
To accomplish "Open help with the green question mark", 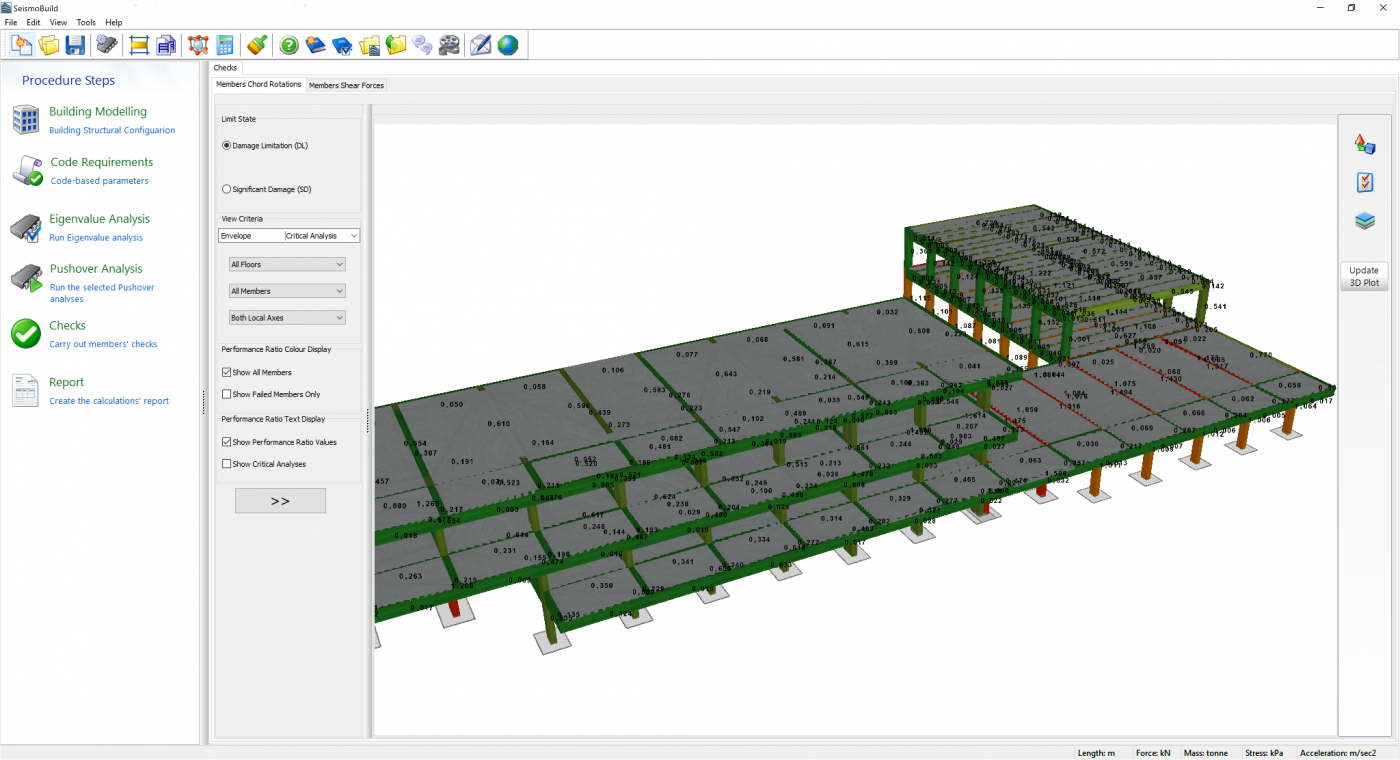I will tap(289, 45).
